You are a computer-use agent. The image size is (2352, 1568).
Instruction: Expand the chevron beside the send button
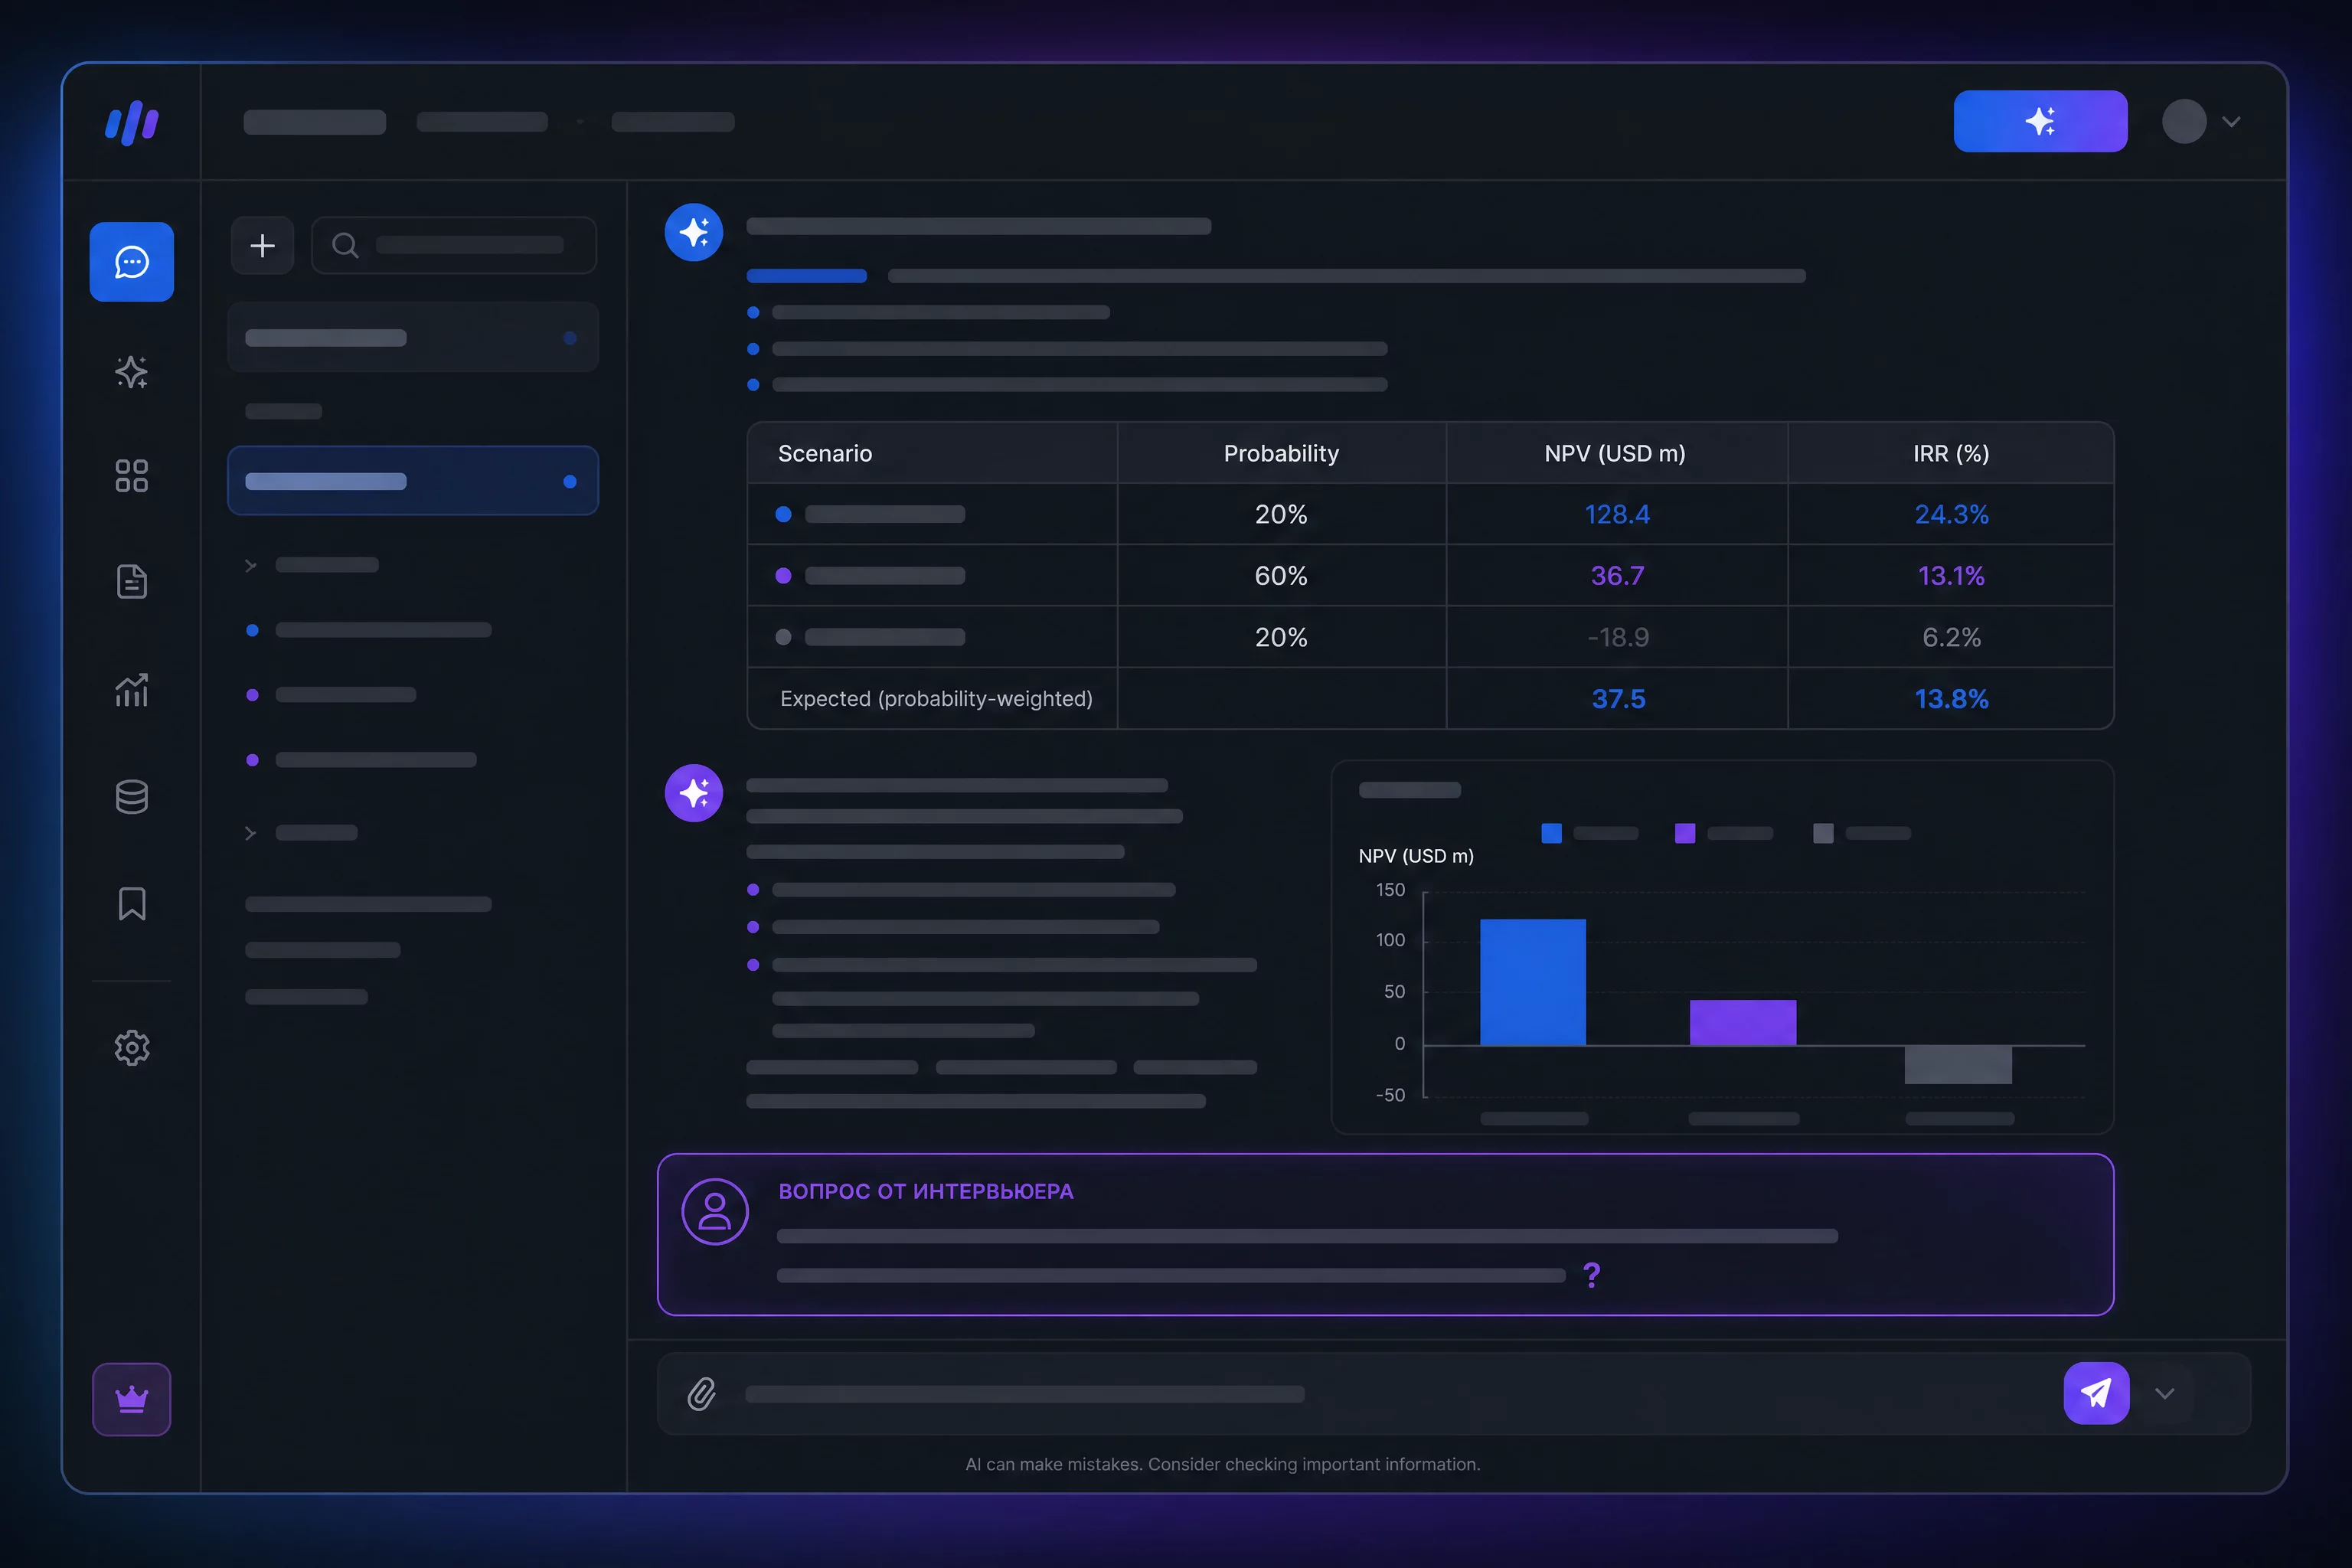[2164, 1394]
